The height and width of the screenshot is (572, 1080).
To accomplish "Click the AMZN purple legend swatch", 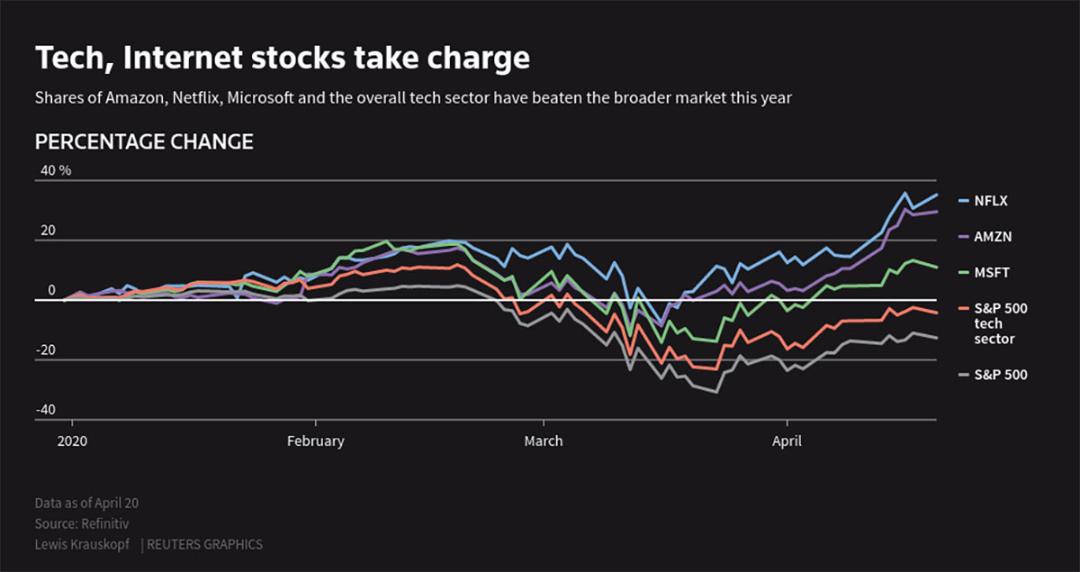I will click(964, 236).
